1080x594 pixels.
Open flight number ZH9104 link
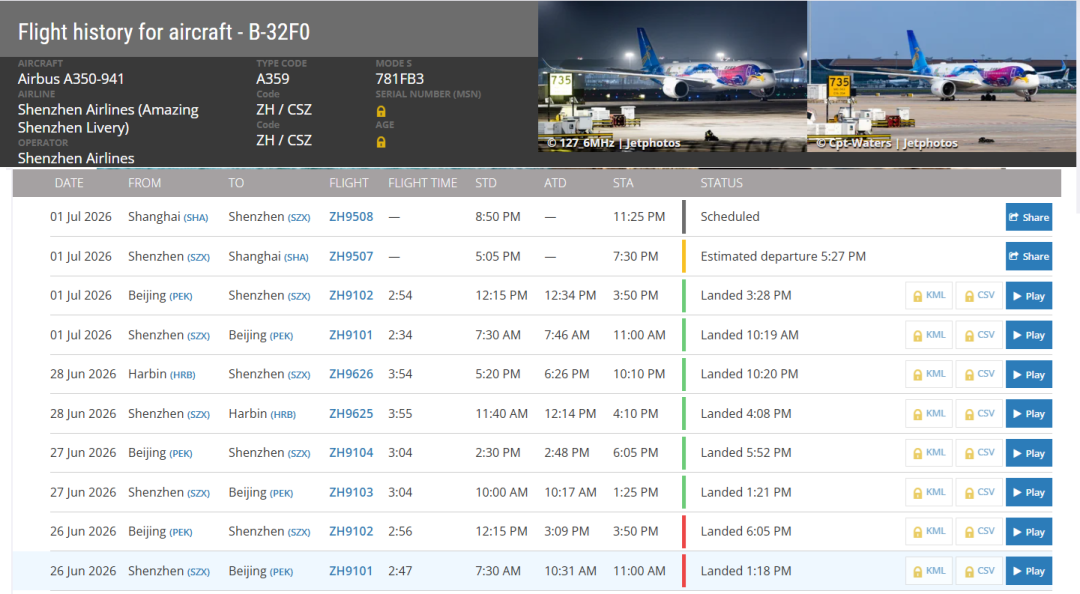pos(351,453)
